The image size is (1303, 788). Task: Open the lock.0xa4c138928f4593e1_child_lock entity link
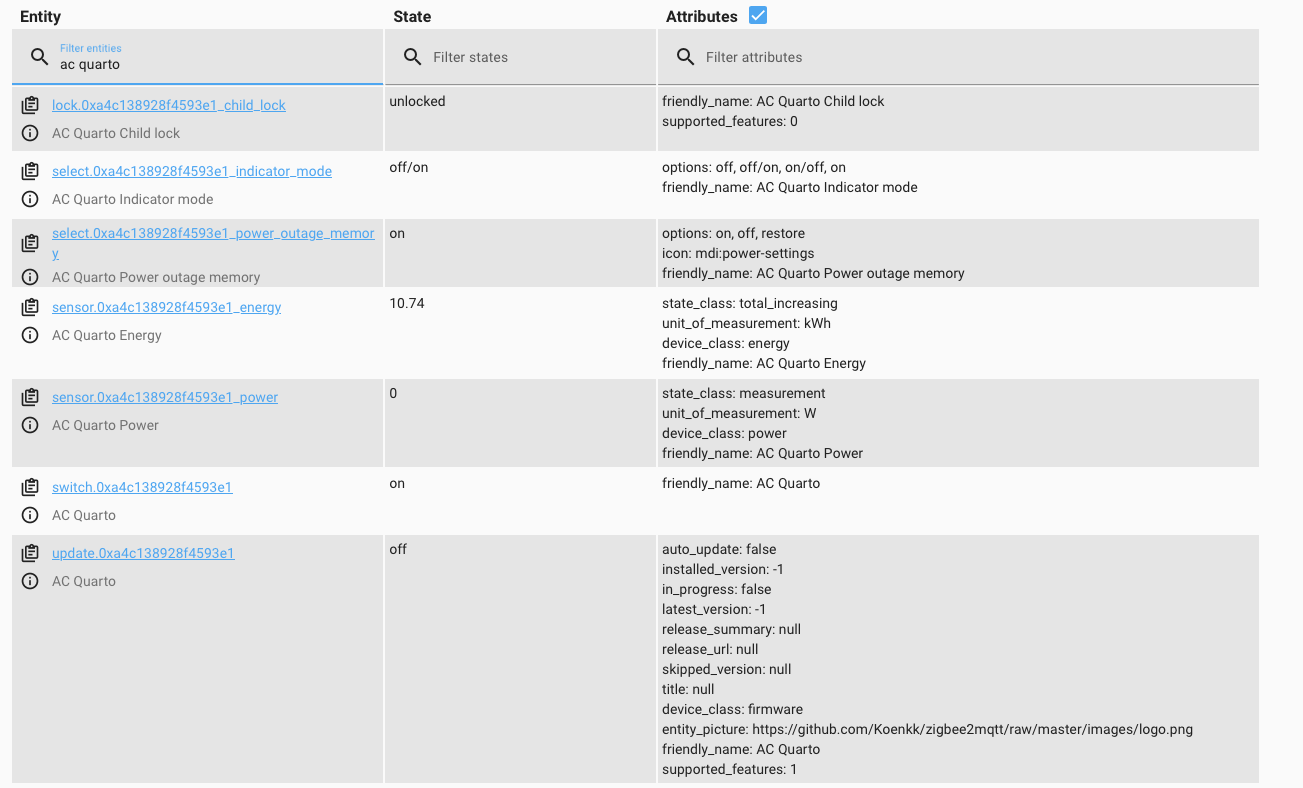(167, 105)
